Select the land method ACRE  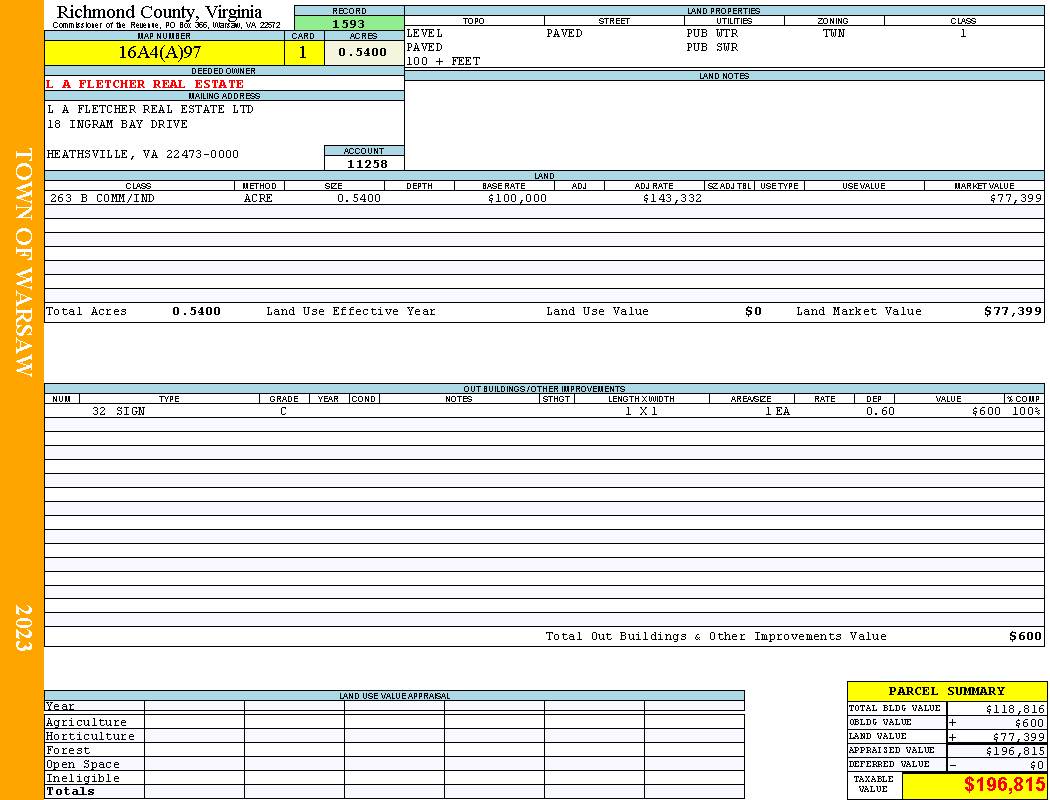click(258, 198)
